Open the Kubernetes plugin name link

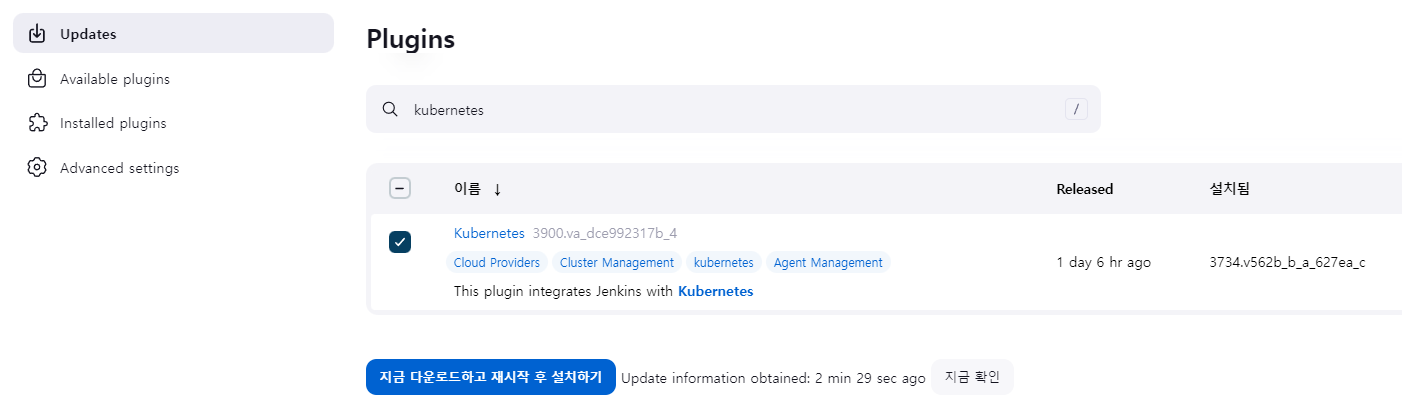point(489,233)
